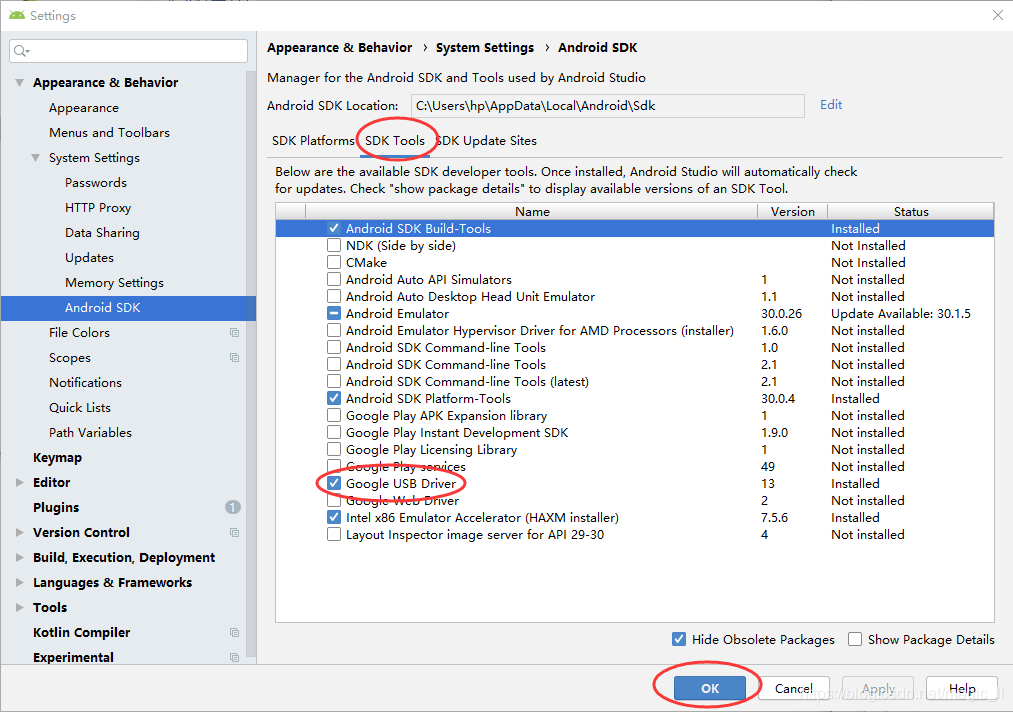Image resolution: width=1013 pixels, height=712 pixels.
Task: Expand the Tools section
Action: 19,607
